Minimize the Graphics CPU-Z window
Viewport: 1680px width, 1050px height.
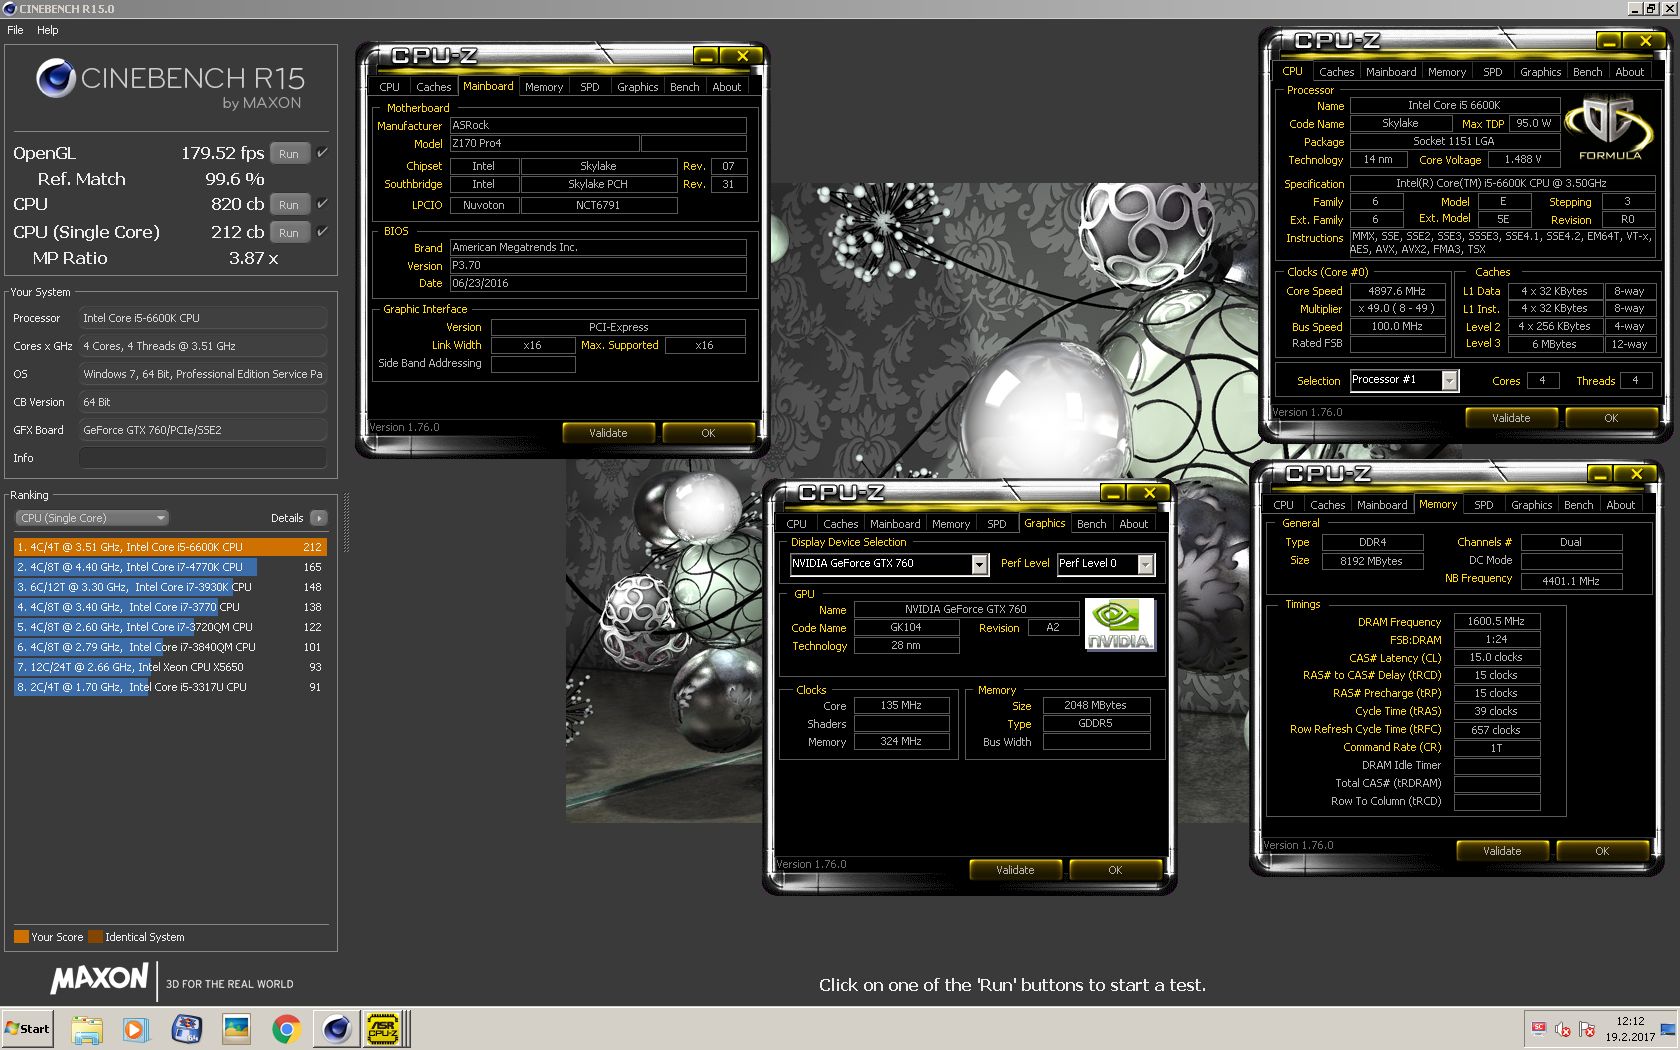1113,493
